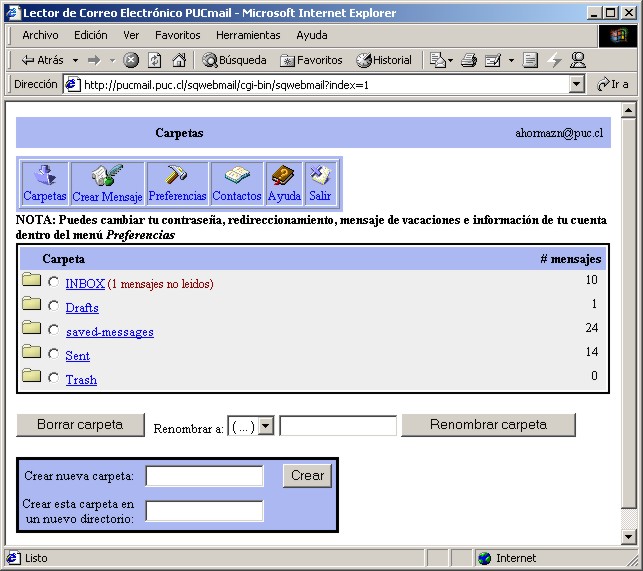Click the Borrar carpeta button
The image size is (643, 571).
pos(80,425)
